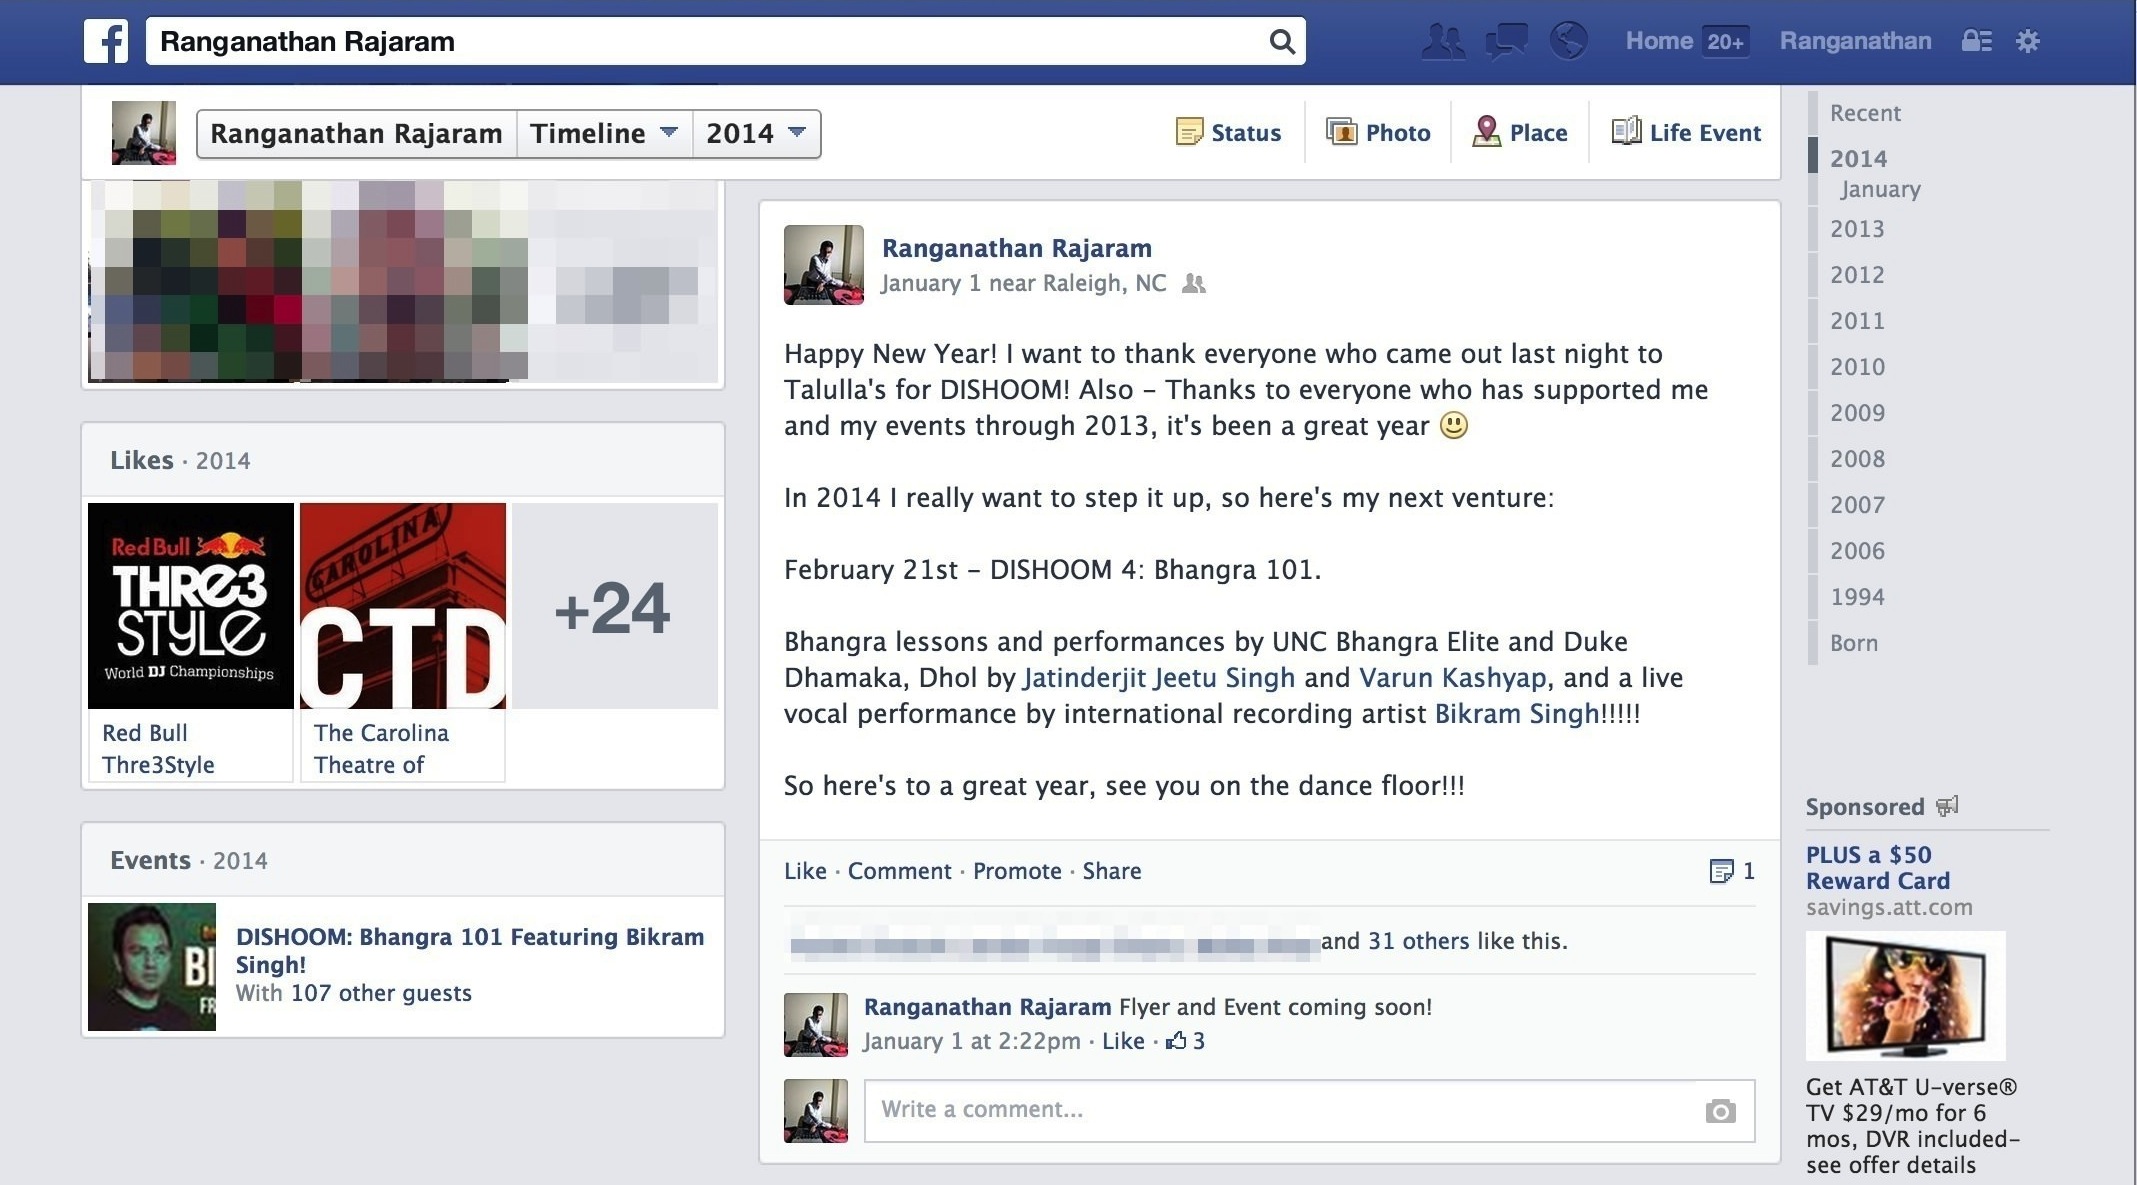Viewport: 2137px width, 1185px height.
Task: Go to Home in top bar
Action: pos(1659,41)
